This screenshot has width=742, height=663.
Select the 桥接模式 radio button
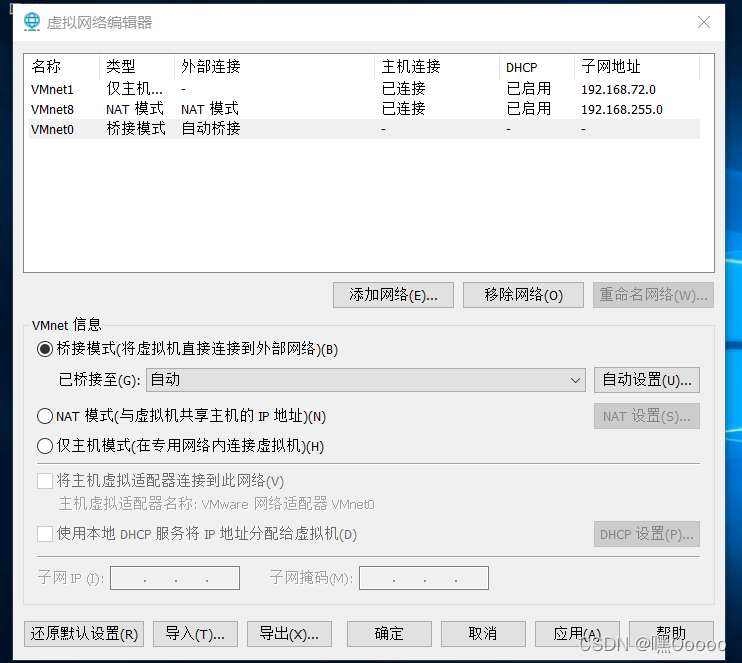(x=45, y=350)
